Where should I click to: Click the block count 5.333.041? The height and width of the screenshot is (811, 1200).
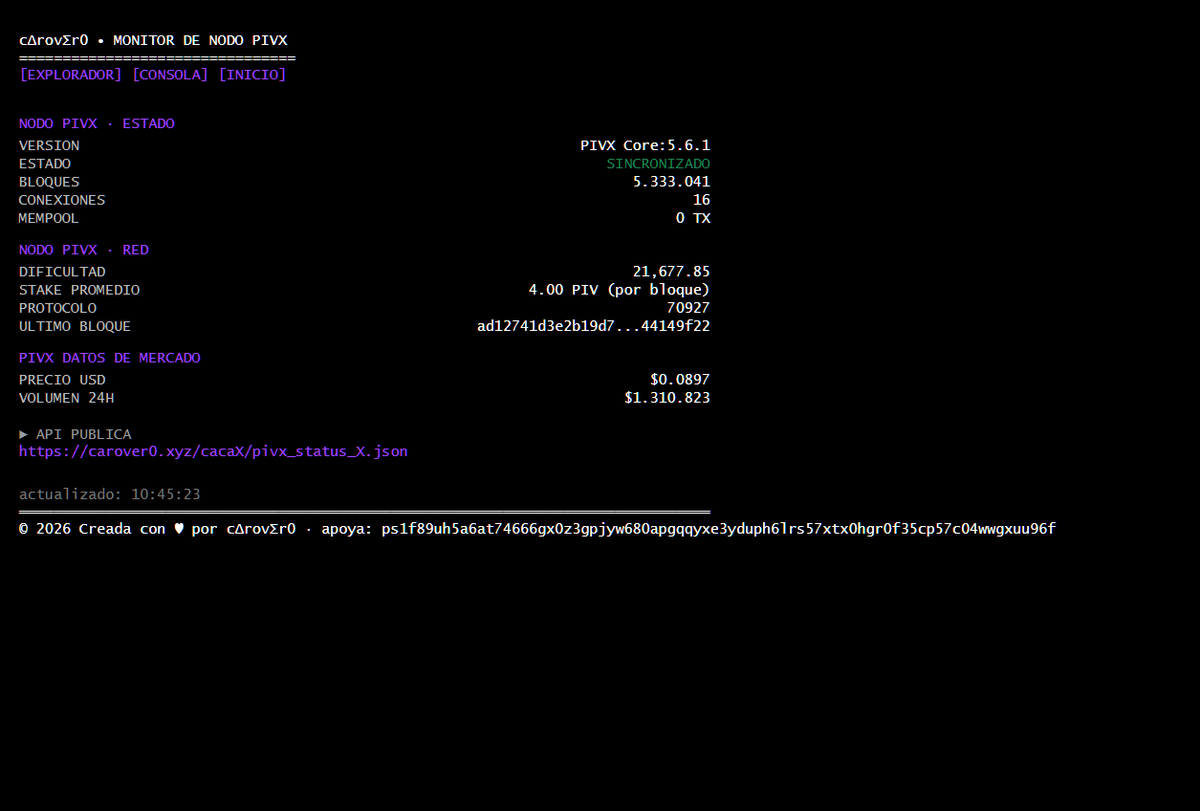(x=671, y=182)
